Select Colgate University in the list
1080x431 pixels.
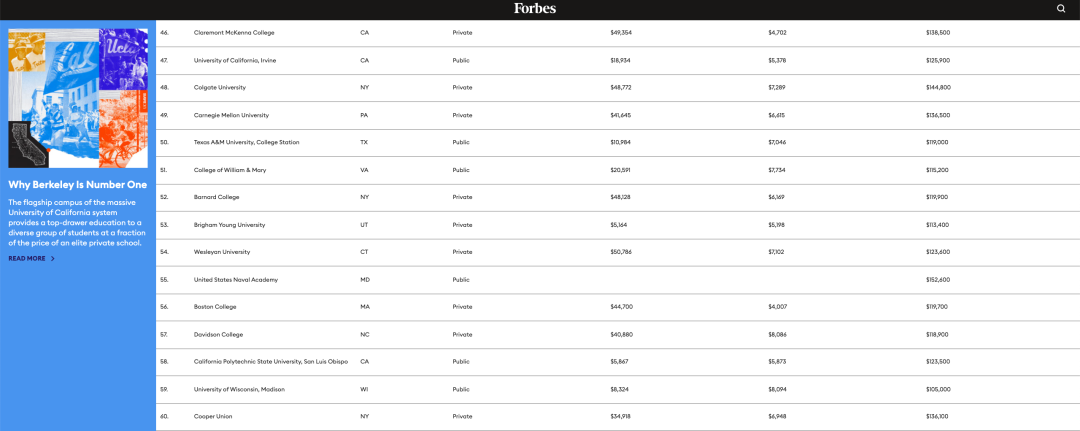220,87
